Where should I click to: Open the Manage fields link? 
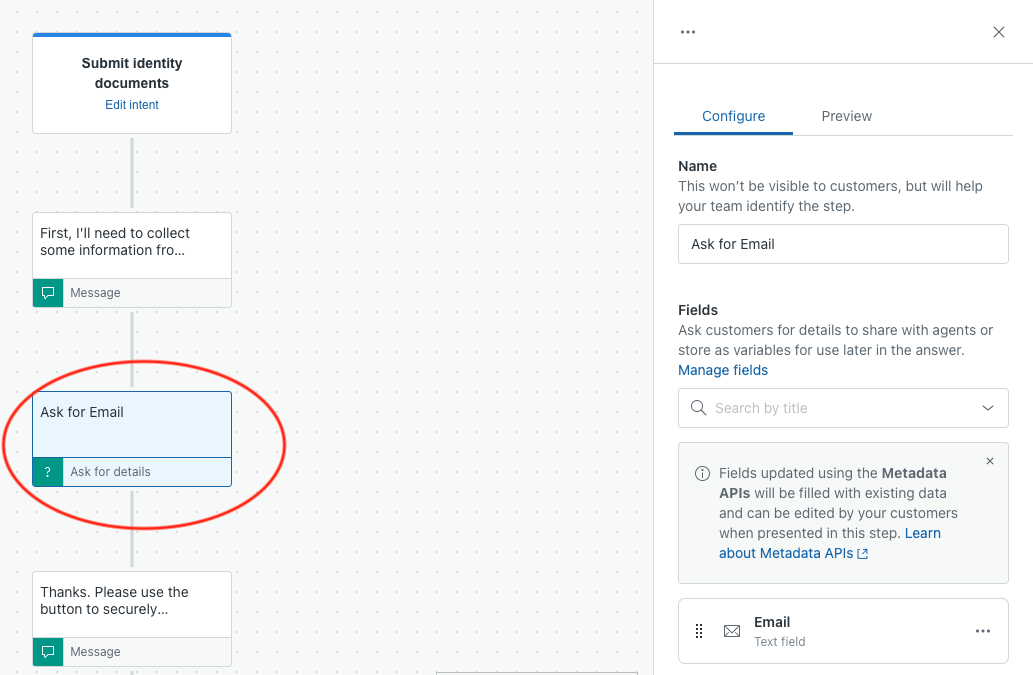click(x=723, y=370)
